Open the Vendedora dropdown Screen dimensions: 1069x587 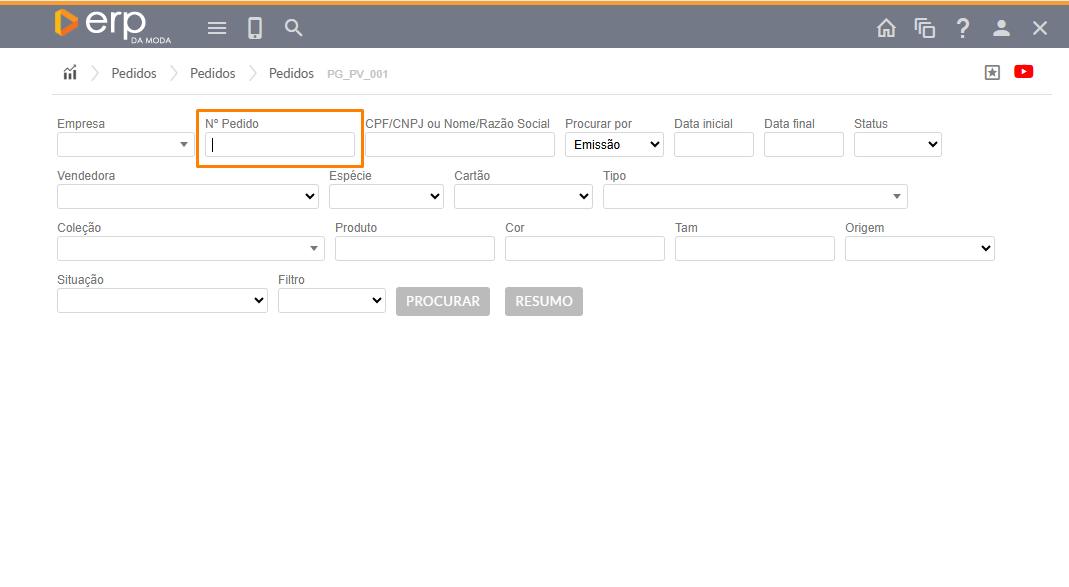(x=187, y=197)
